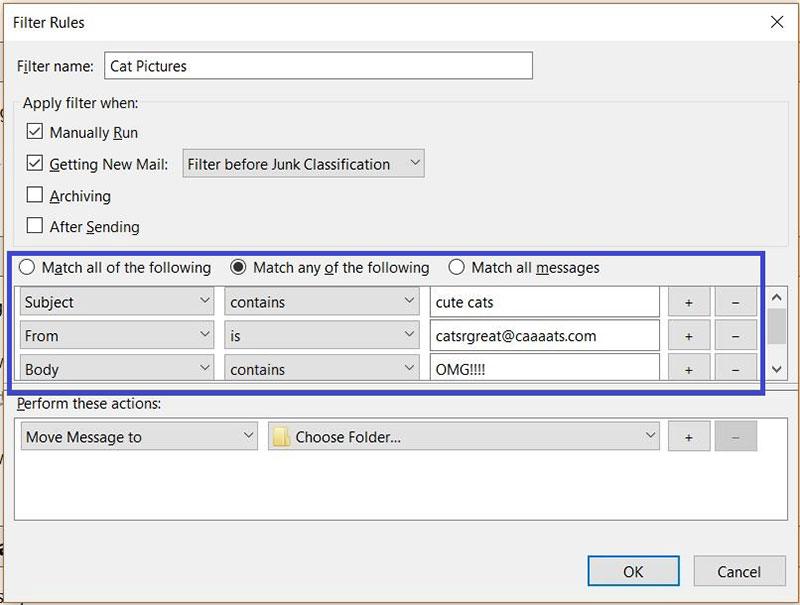Enable the After Sending checkbox

[35, 226]
